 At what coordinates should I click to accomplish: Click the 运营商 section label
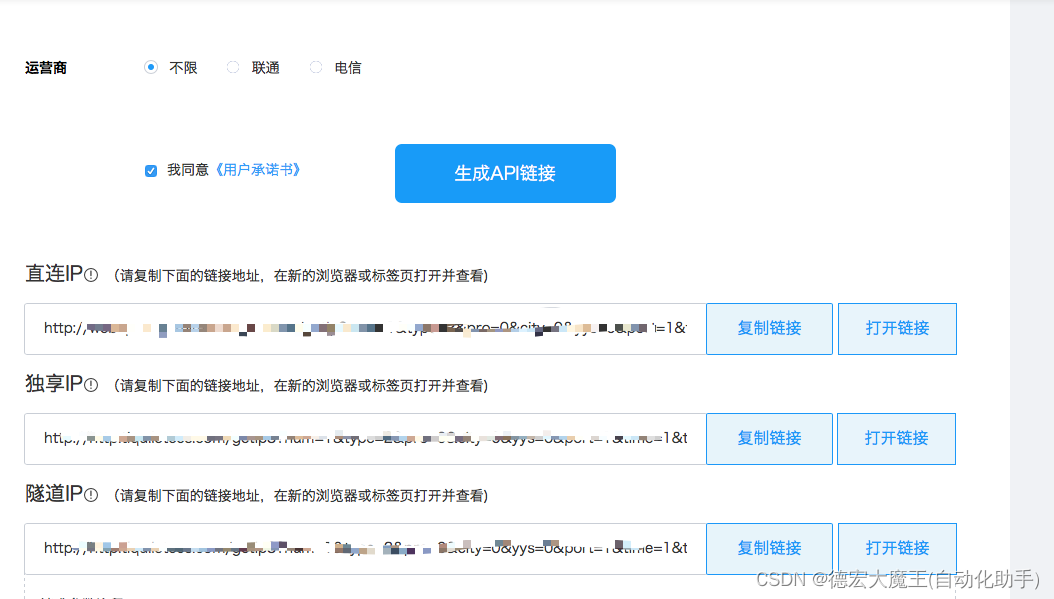46,67
